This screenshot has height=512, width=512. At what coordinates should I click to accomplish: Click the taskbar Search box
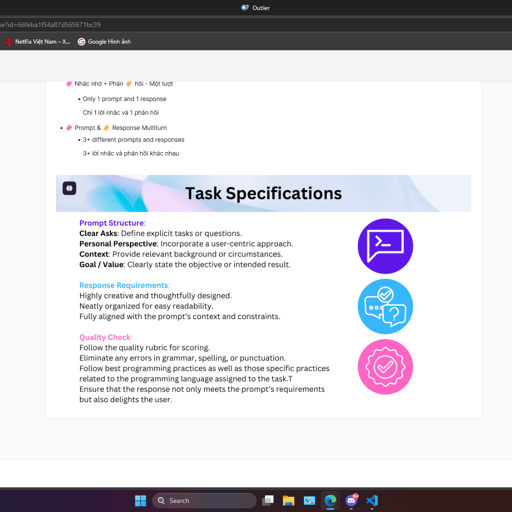(x=204, y=500)
